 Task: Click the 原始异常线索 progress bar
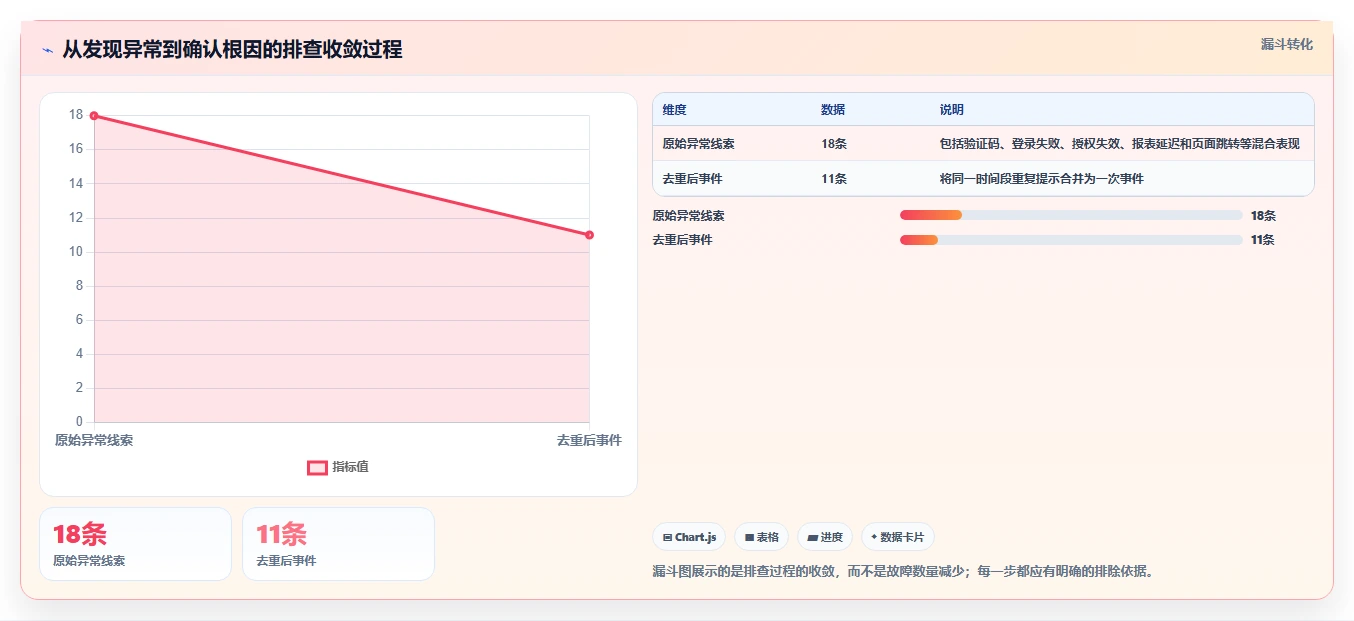(1071, 215)
